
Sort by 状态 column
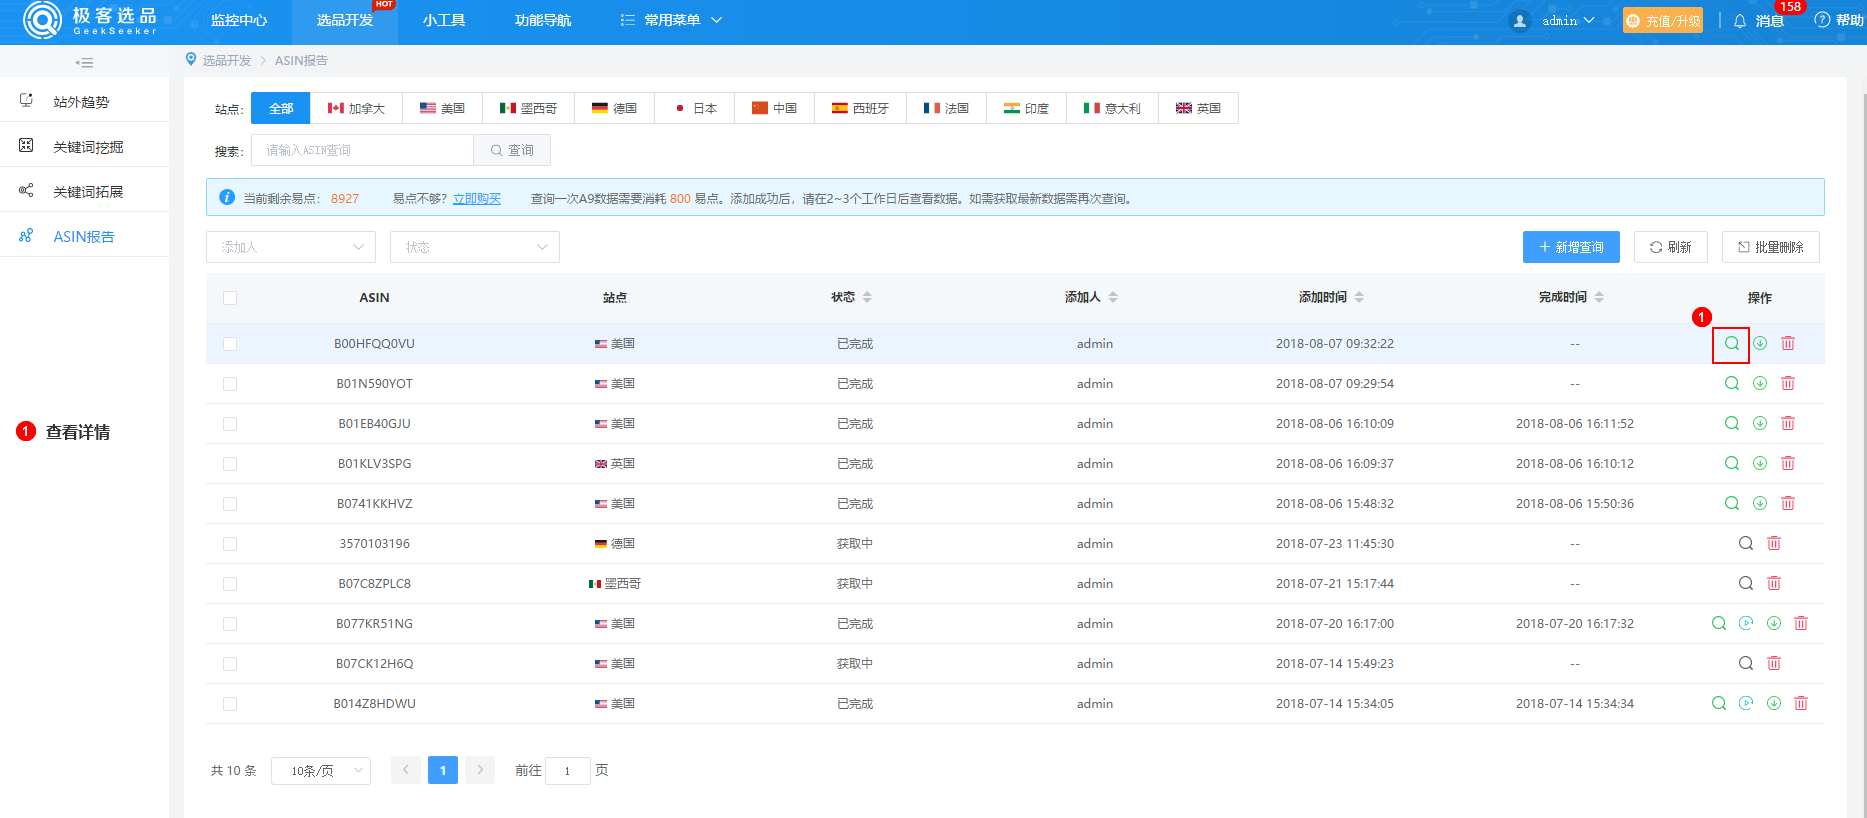tap(867, 297)
